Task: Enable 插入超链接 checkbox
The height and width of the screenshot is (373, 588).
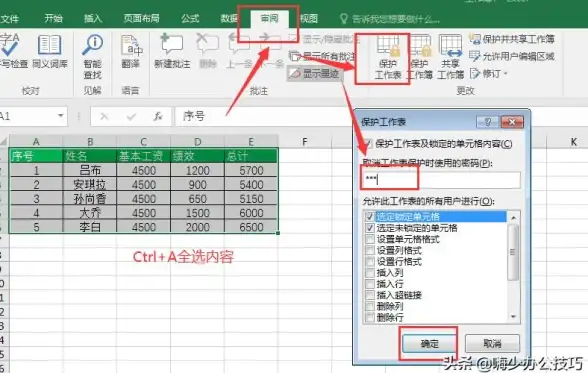Action: (x=370, y=295)
